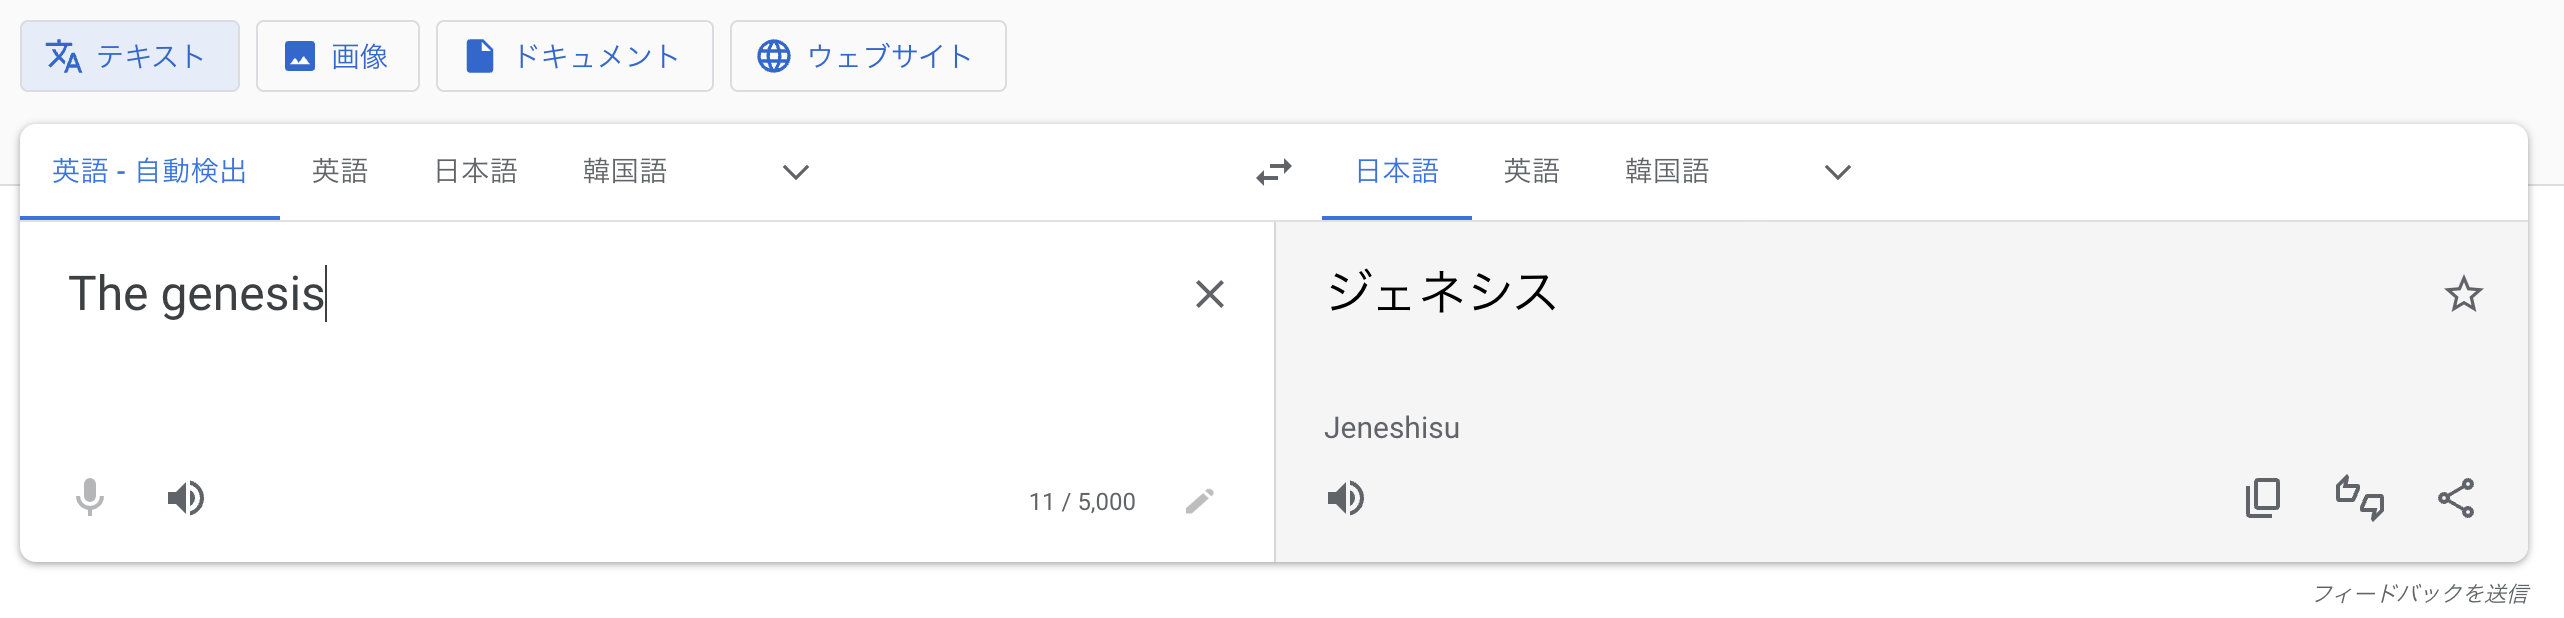
Task: Open the ドキュメント translation mode
Action: 575,56
